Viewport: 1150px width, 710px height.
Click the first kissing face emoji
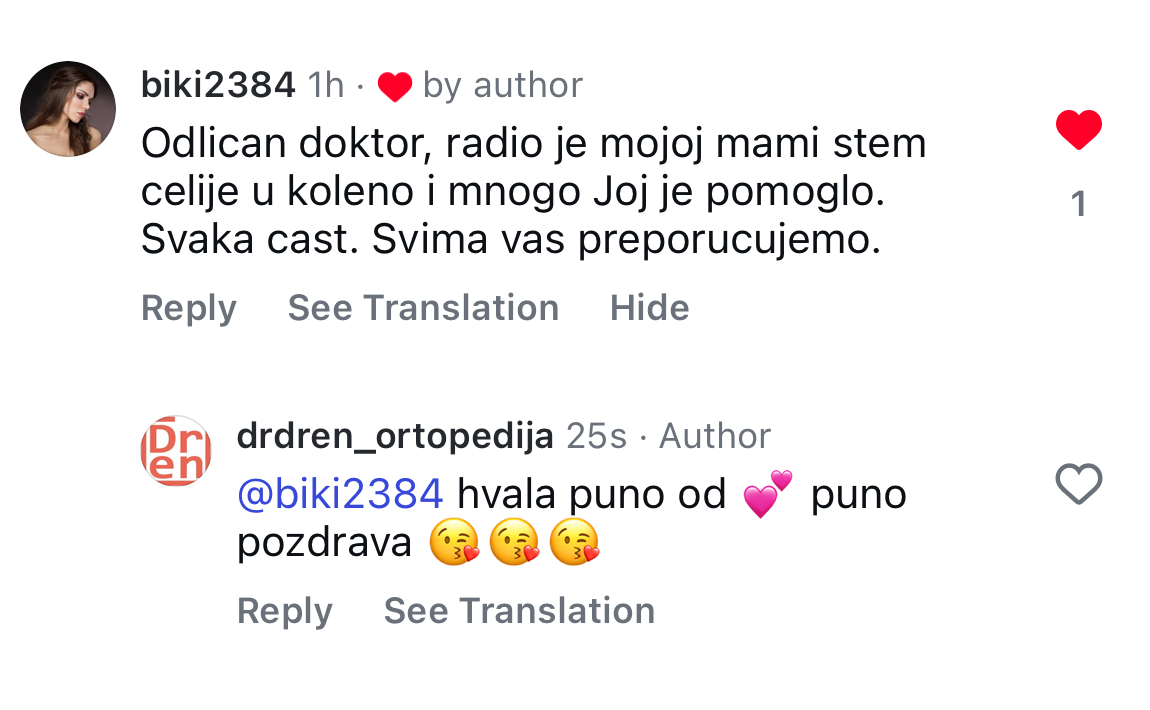[453, 543]
